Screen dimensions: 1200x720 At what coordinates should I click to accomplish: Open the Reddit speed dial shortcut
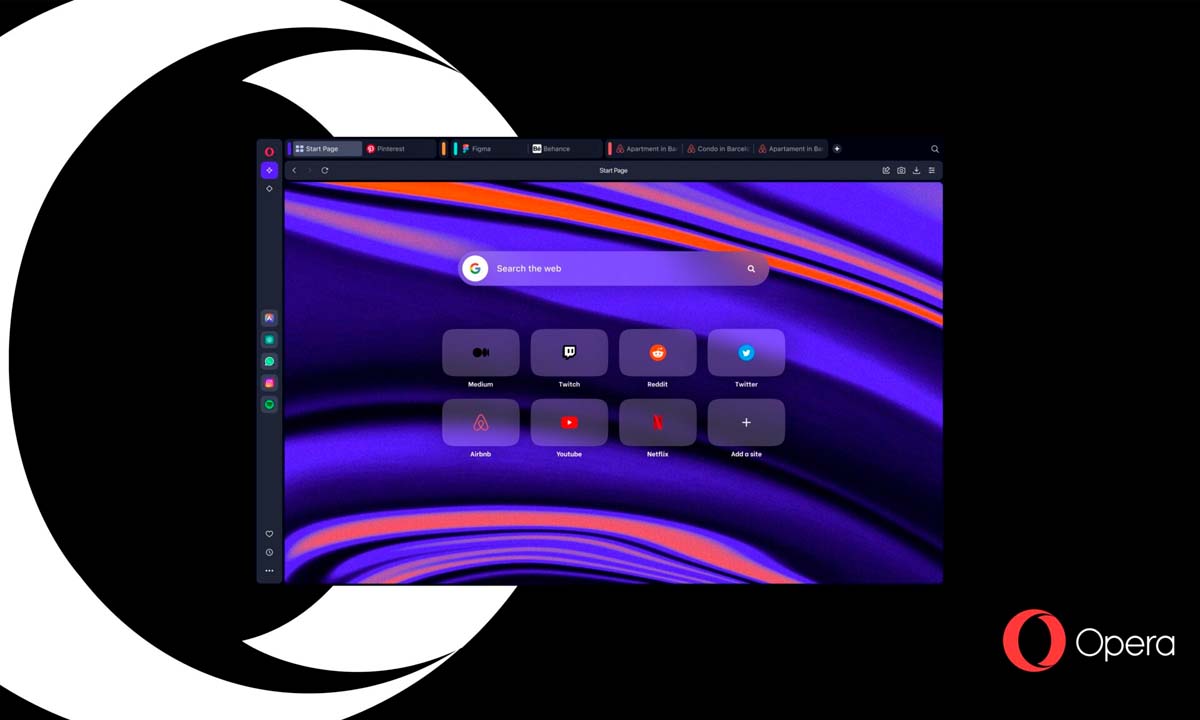pos(657,352)
